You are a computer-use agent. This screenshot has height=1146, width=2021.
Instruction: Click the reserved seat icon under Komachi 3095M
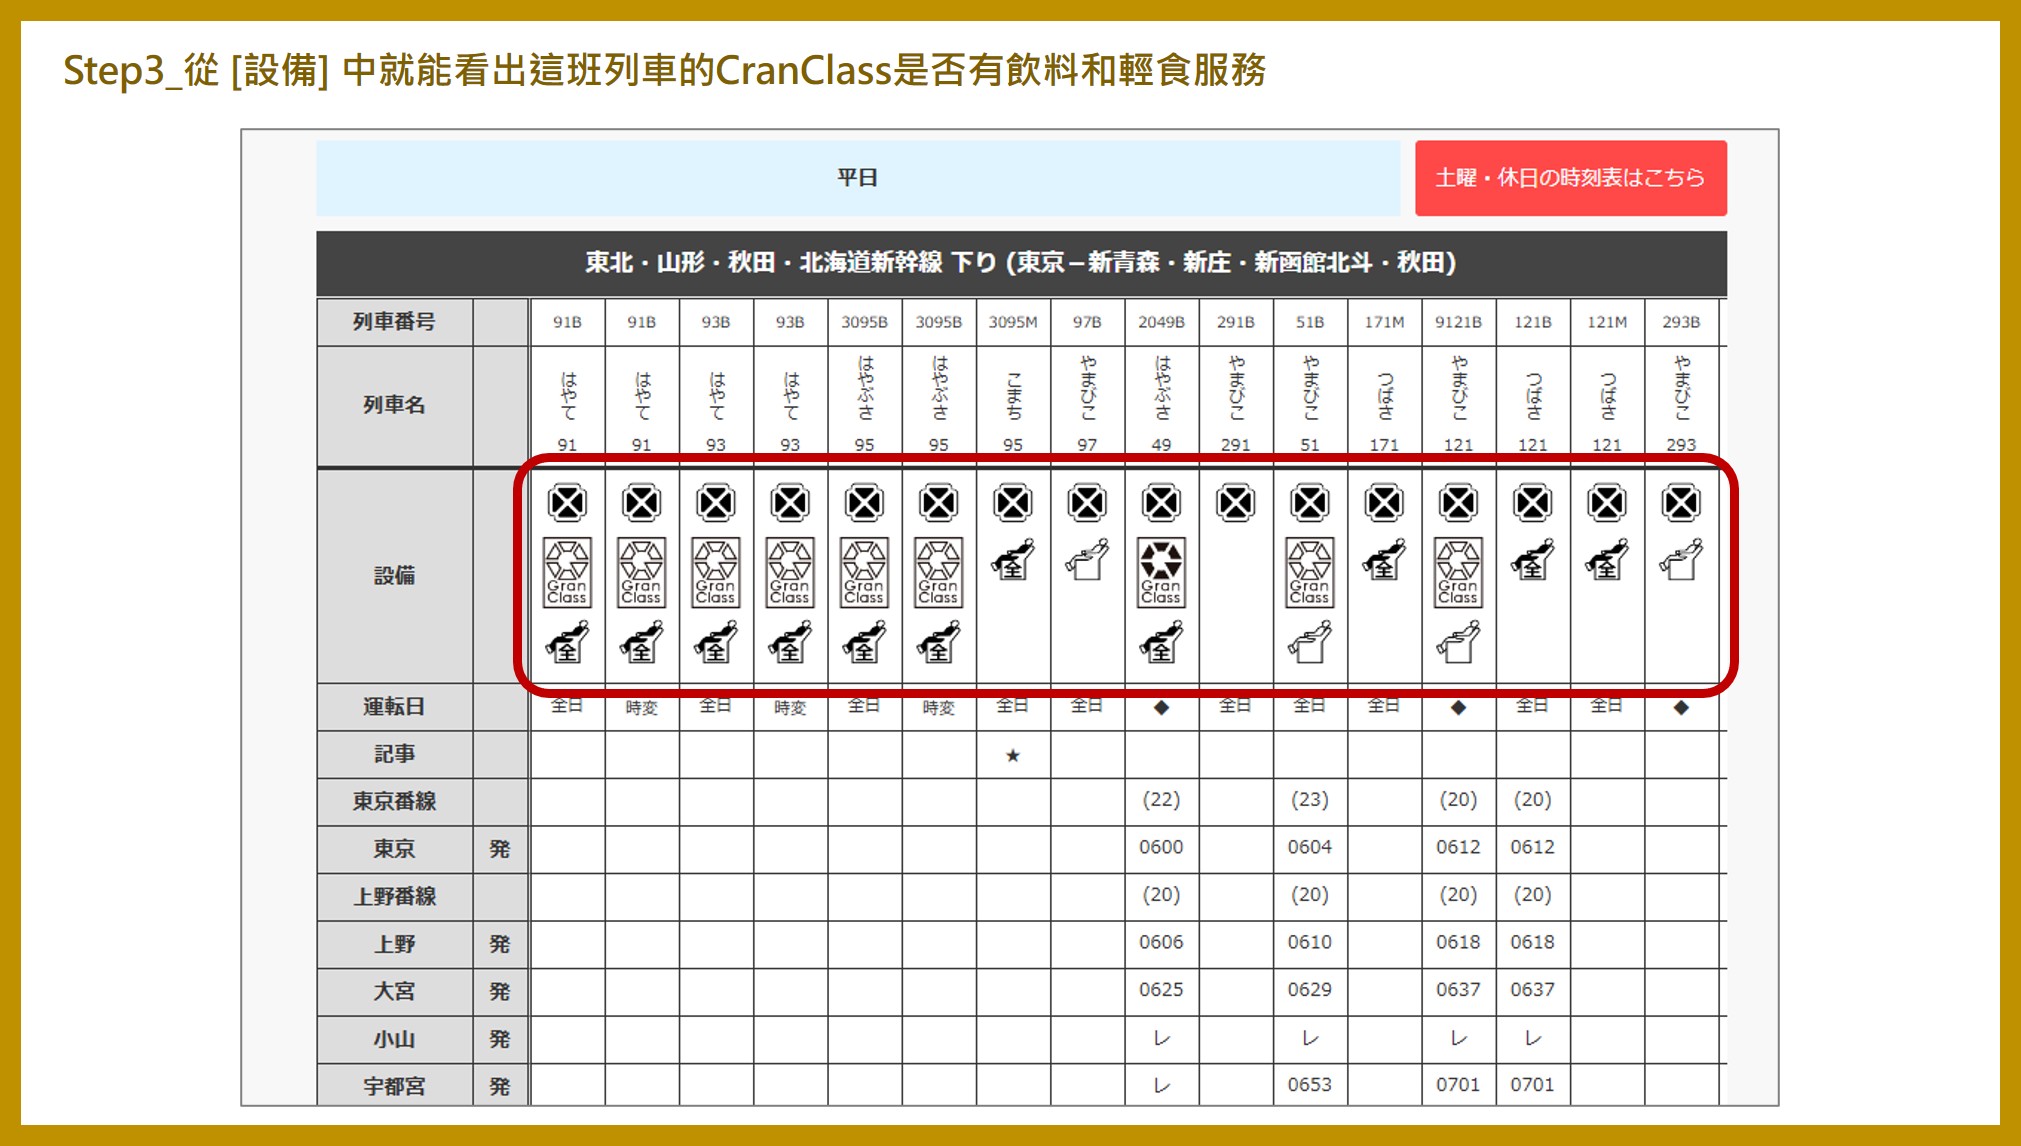click(x=1012, y=560)
